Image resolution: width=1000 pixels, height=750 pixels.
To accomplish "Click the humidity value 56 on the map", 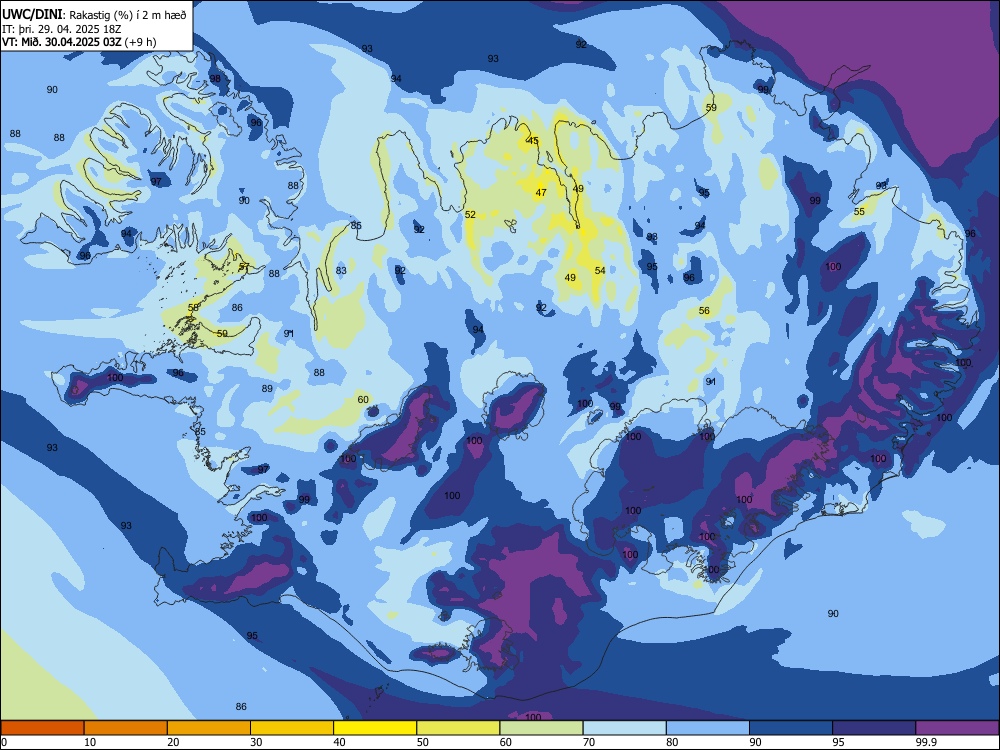I will pos(704,311).
